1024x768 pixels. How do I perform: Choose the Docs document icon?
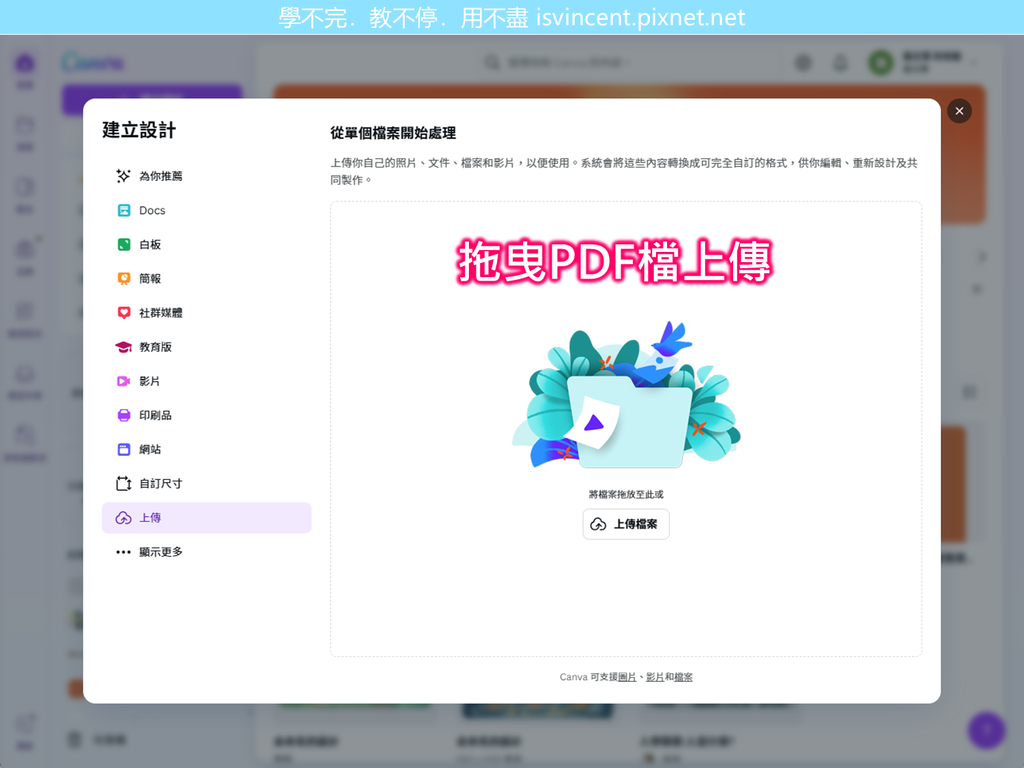pos(123,210)
